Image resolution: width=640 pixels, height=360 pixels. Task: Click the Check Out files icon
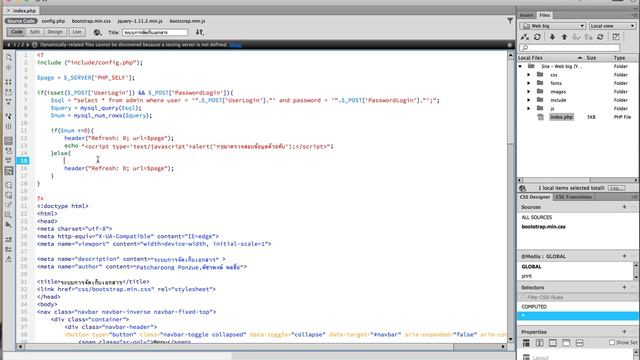click(576, 37)
